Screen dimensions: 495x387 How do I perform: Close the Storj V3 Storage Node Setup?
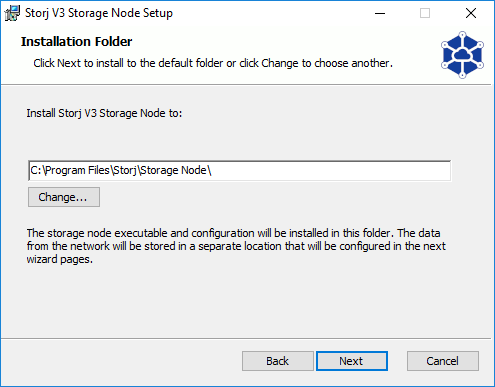[471, 13]
